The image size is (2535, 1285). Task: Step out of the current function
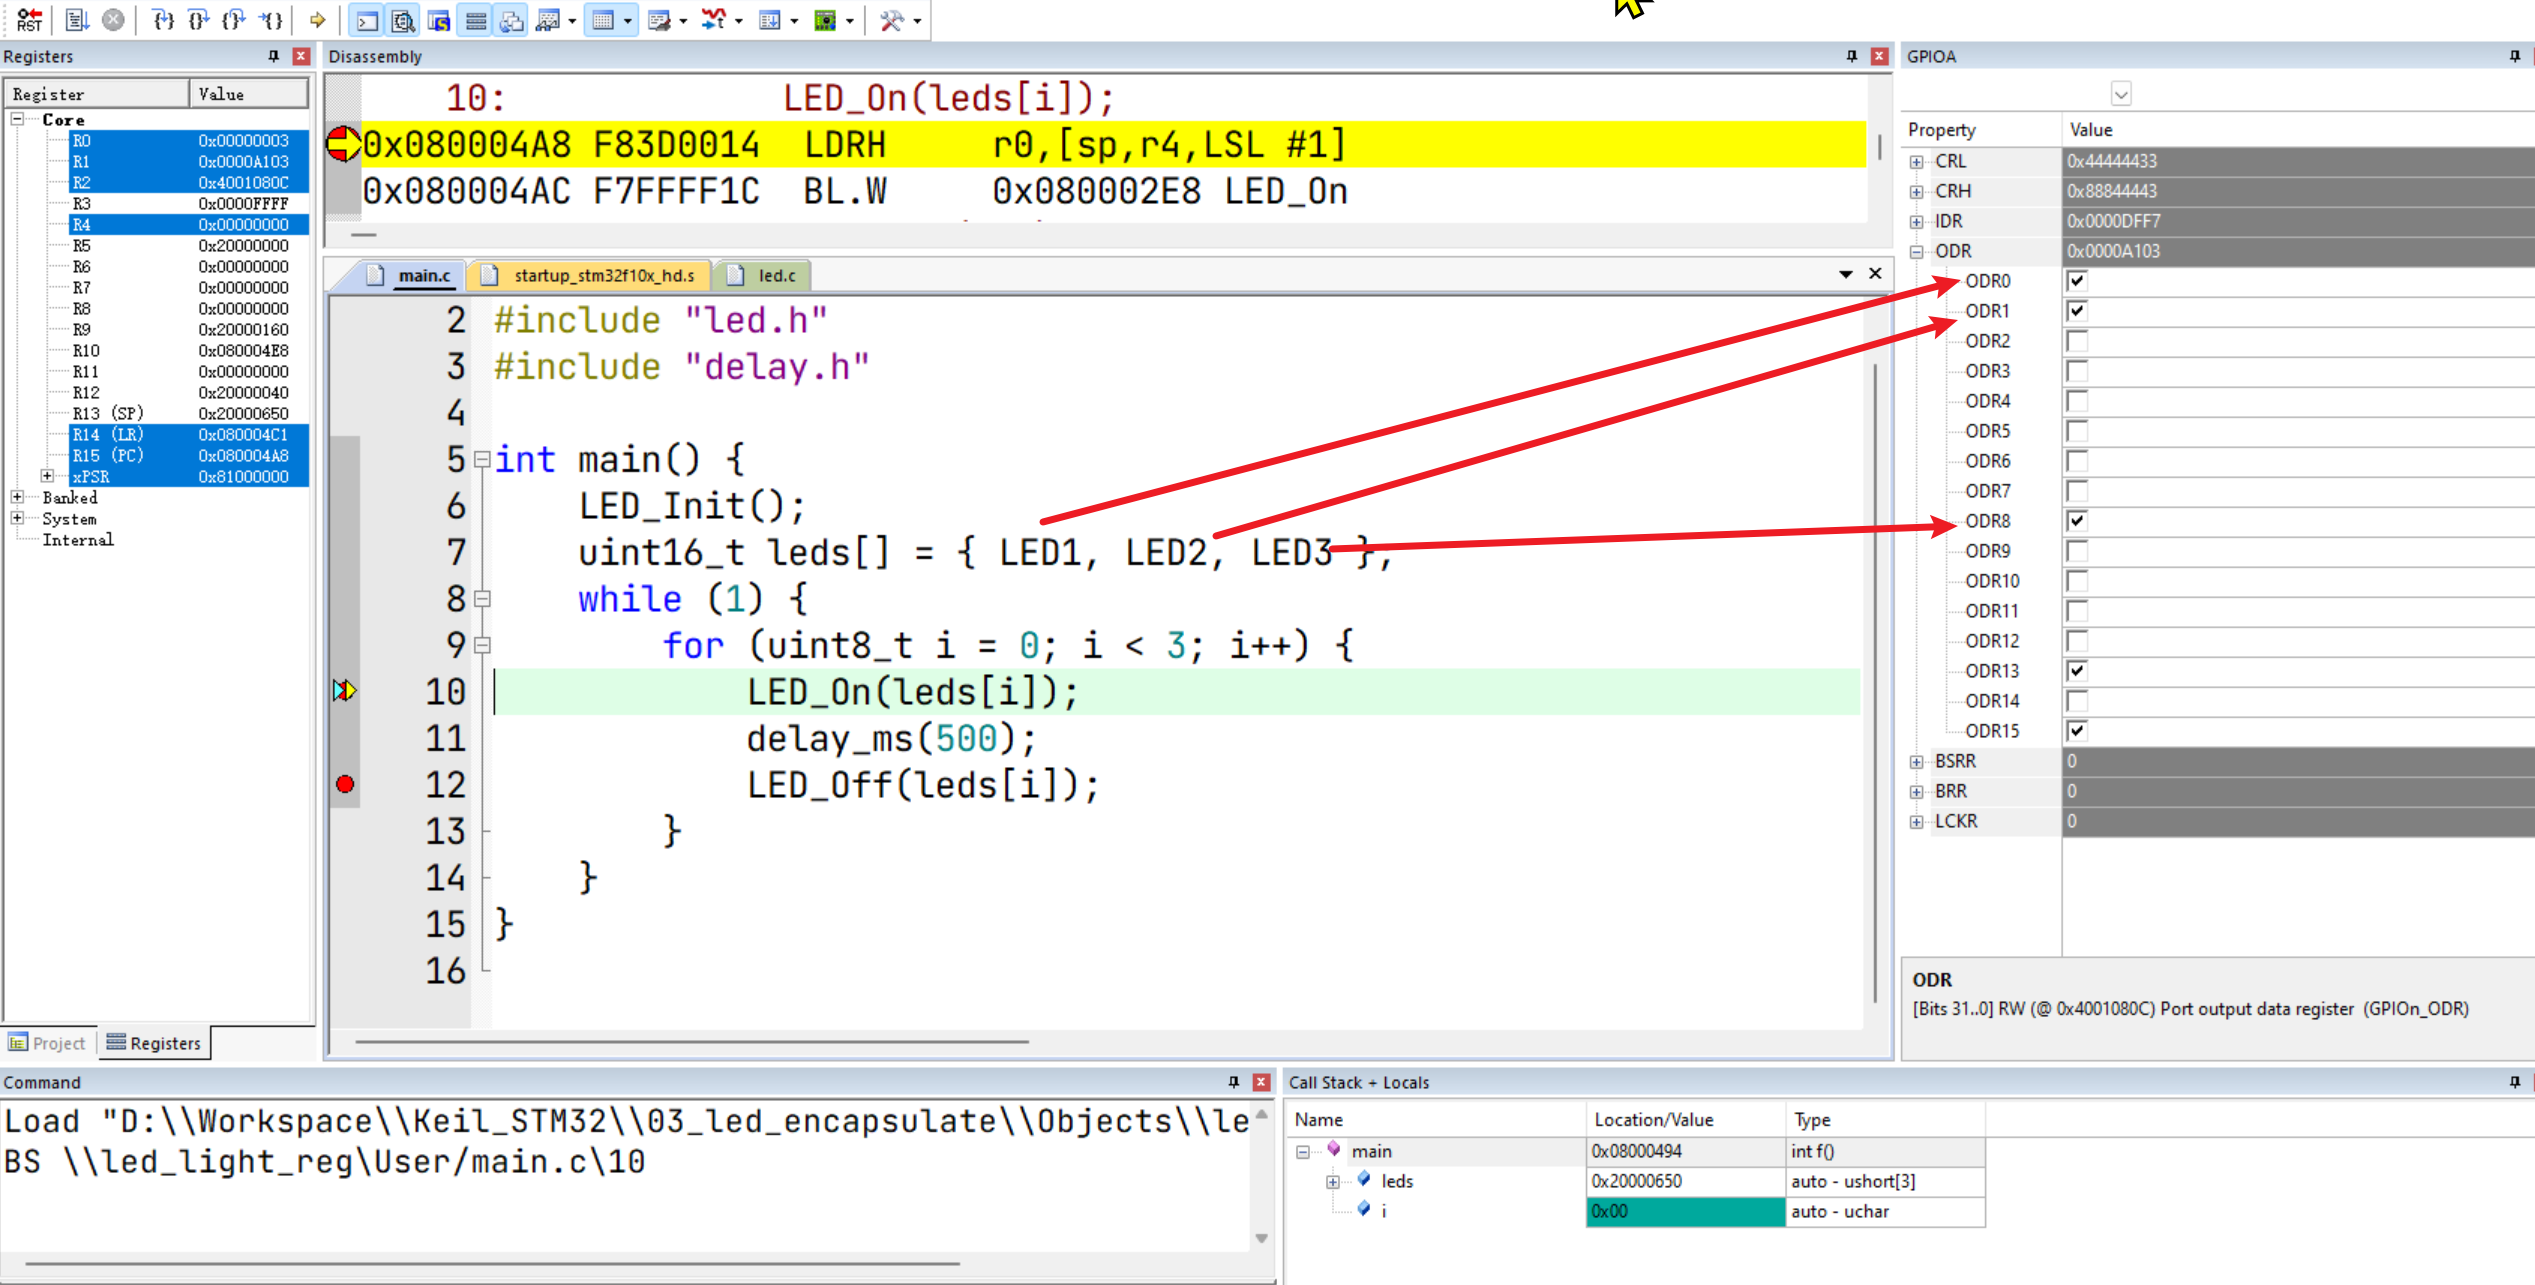pyautogui.click(x=234, y=19)
